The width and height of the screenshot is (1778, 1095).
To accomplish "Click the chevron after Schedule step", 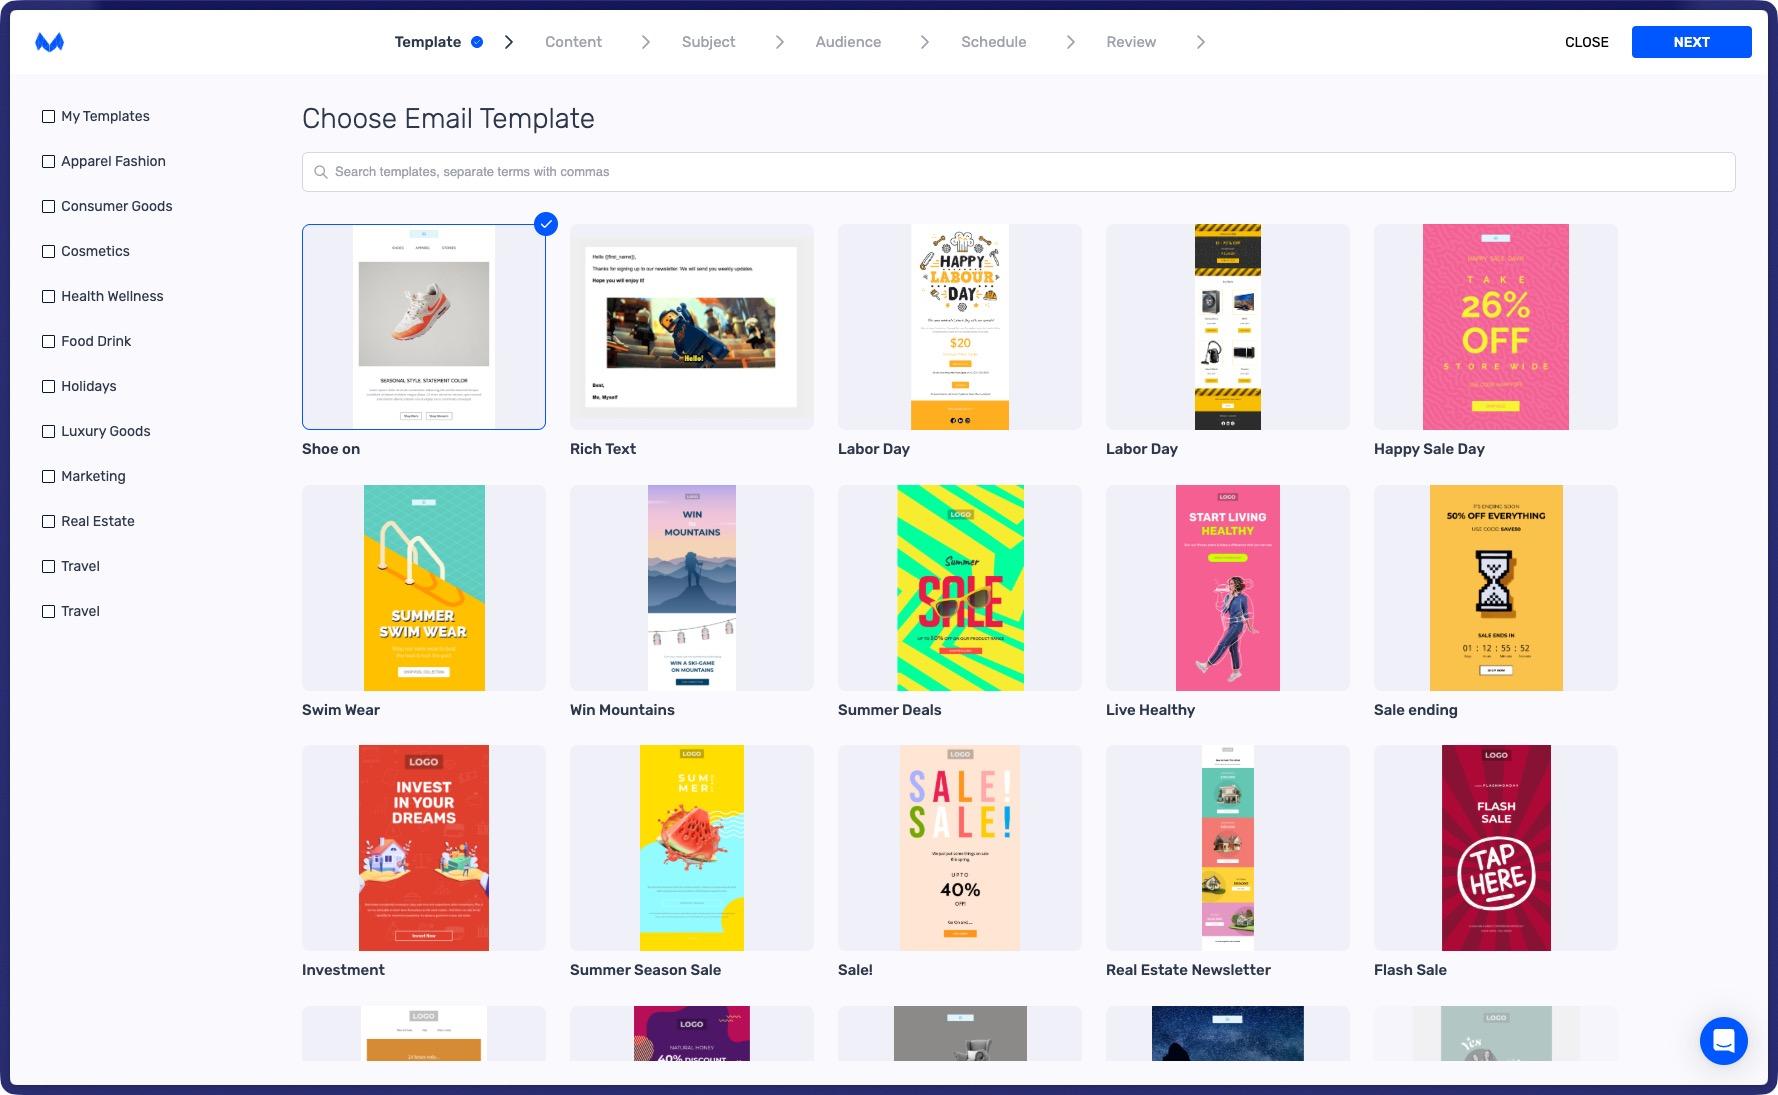I will click(1071, 42).
